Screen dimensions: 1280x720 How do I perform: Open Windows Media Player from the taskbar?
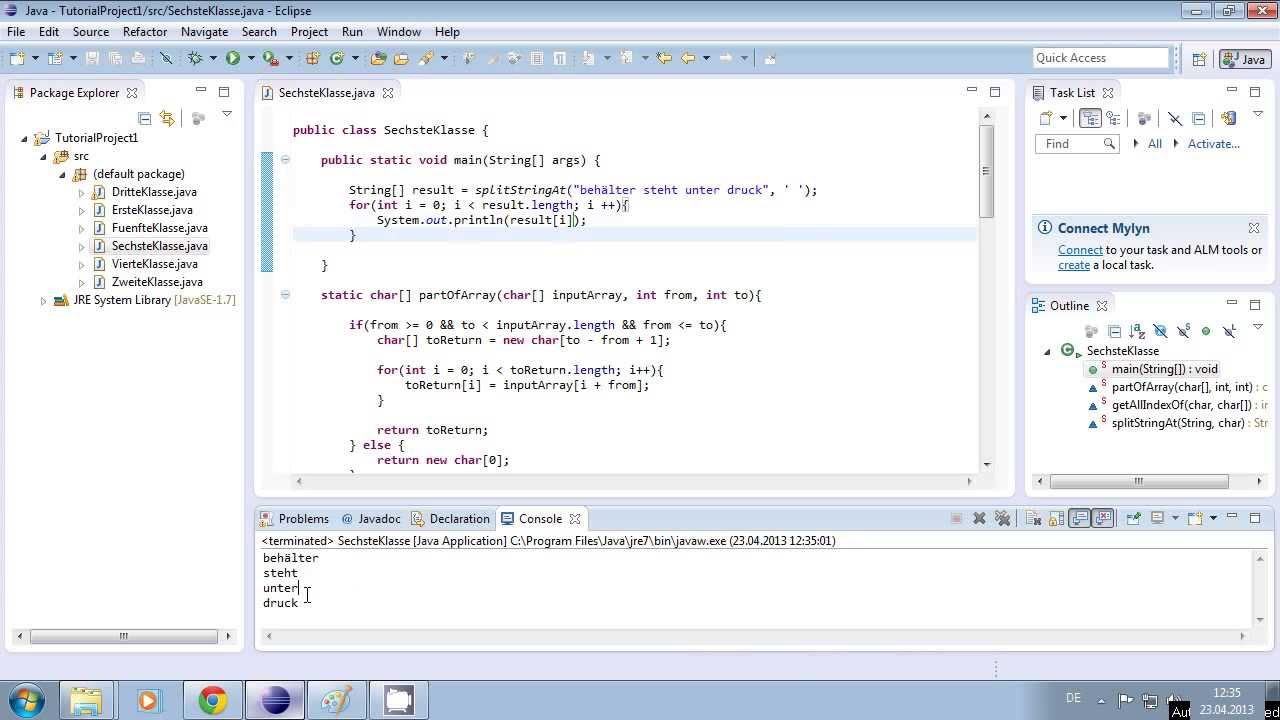(149, 700)
